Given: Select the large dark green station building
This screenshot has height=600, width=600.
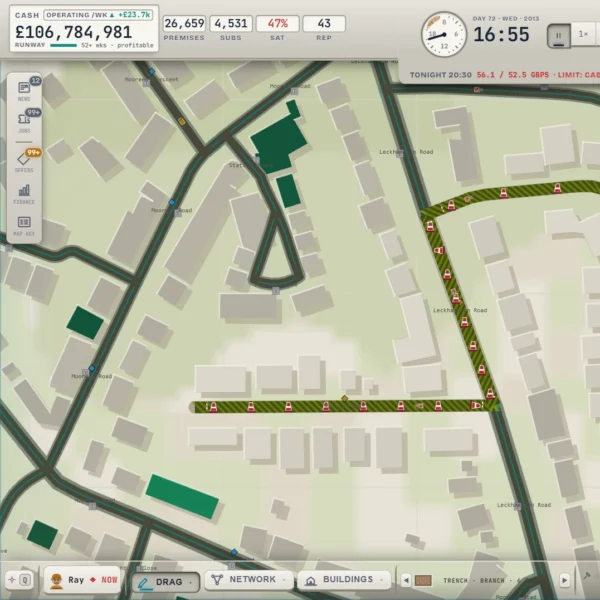Looking at the screenshot, I should tap(279, 141).
